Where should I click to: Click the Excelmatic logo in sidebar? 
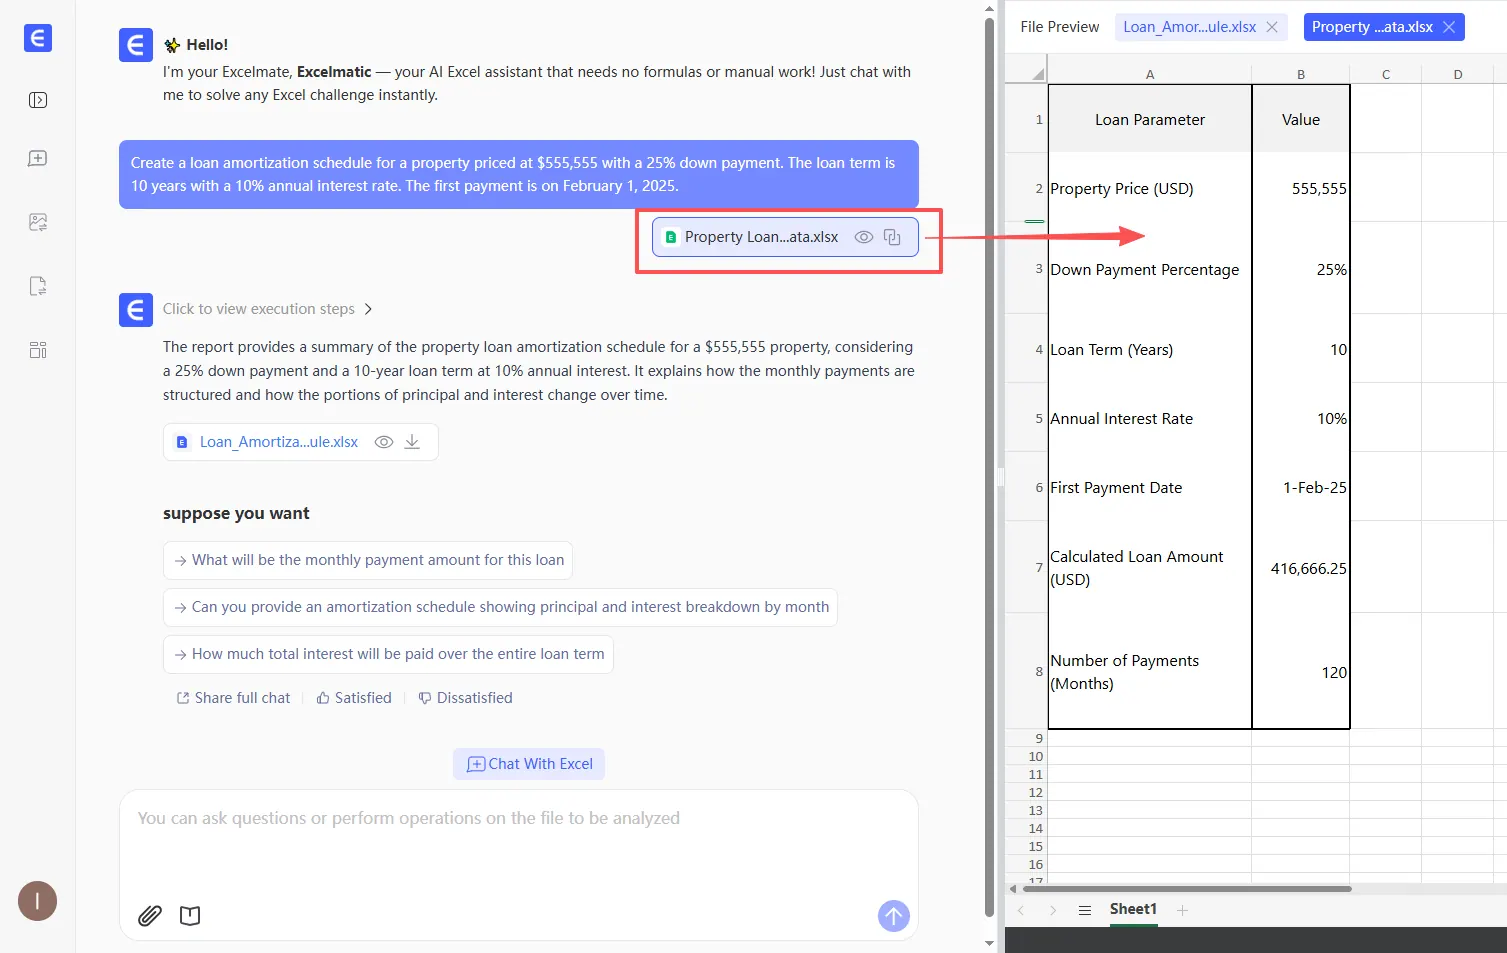(37, 38)
